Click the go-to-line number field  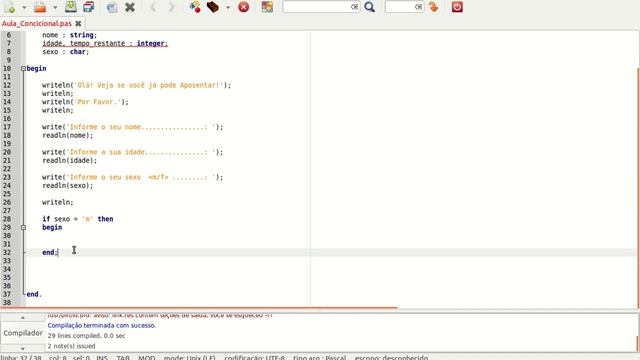400,7
